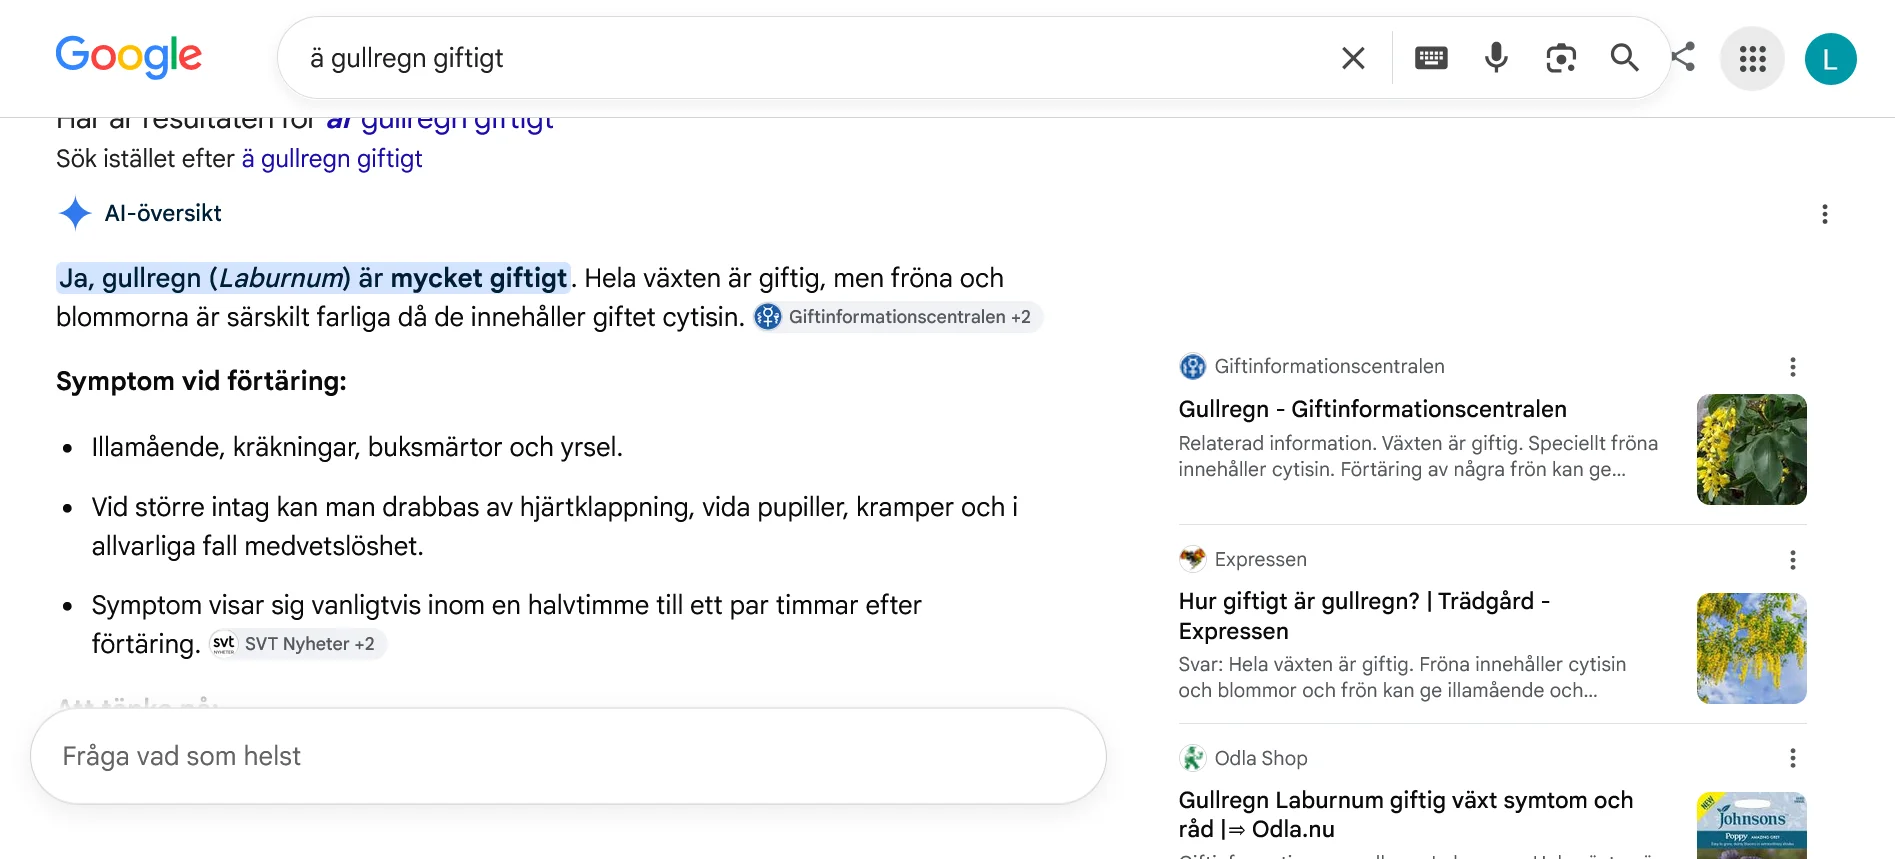Click the Giftinformationscentralen result thumbnail
1895x859 pixels.
[x=1751, y=449]
